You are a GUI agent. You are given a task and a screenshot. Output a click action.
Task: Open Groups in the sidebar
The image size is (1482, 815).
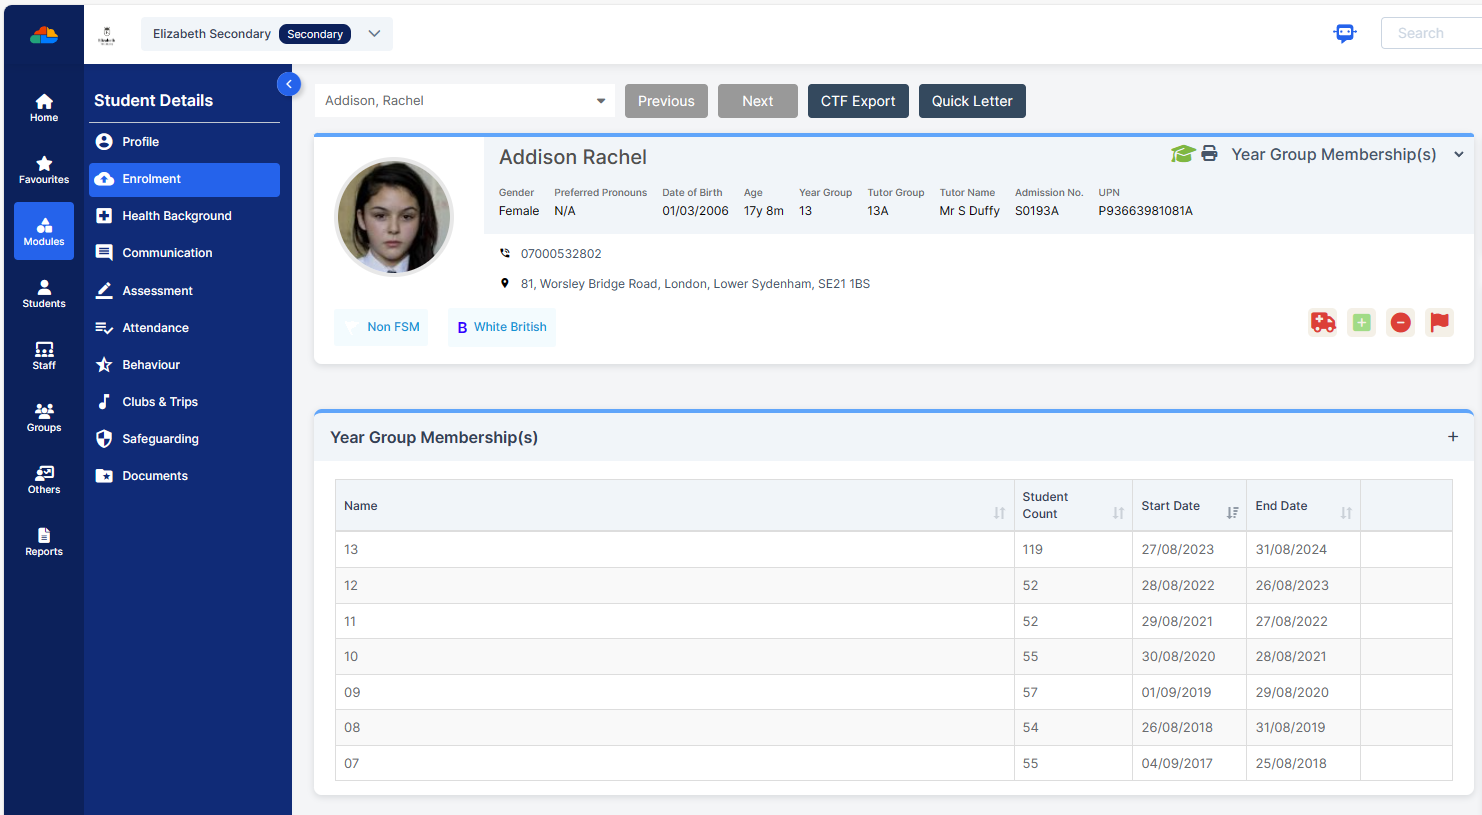pyautogui.click(x=44, y=418)
